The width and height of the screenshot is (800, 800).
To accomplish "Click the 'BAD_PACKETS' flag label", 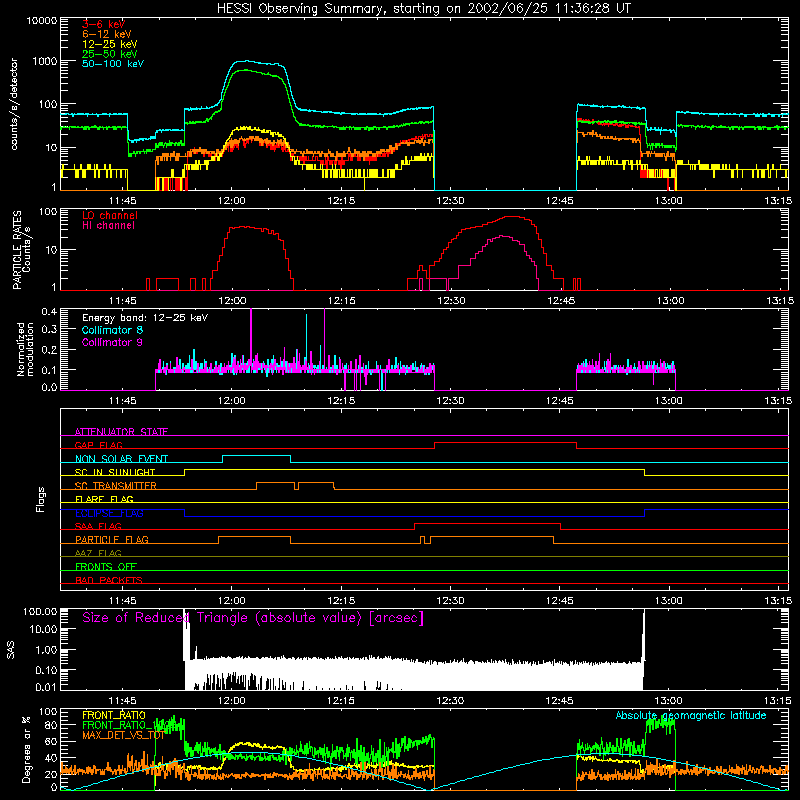I will (x=109, y=580).
